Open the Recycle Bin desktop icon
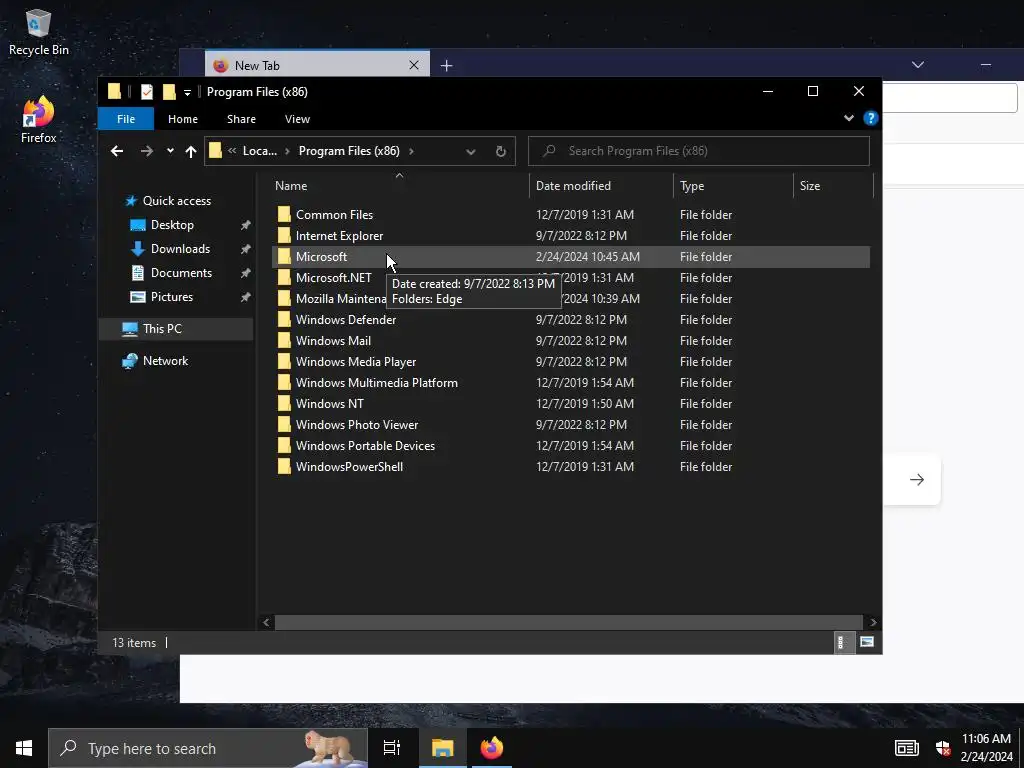The height and width of the screenshot is (768, 1024). click(x=38, y=33)
